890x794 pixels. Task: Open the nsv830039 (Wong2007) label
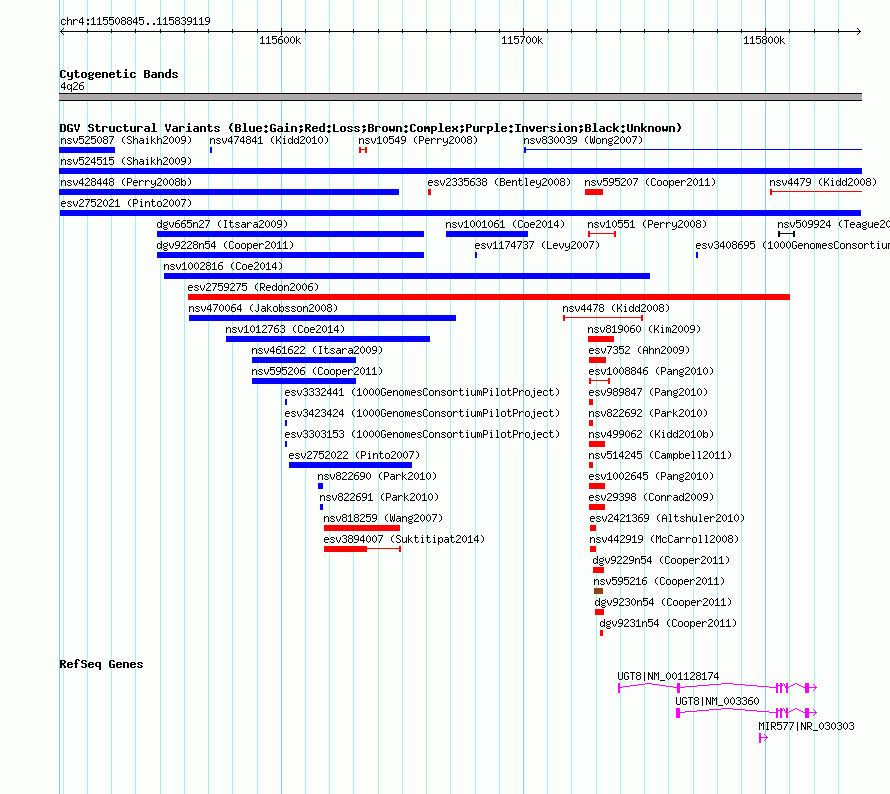tap(583, 140)
